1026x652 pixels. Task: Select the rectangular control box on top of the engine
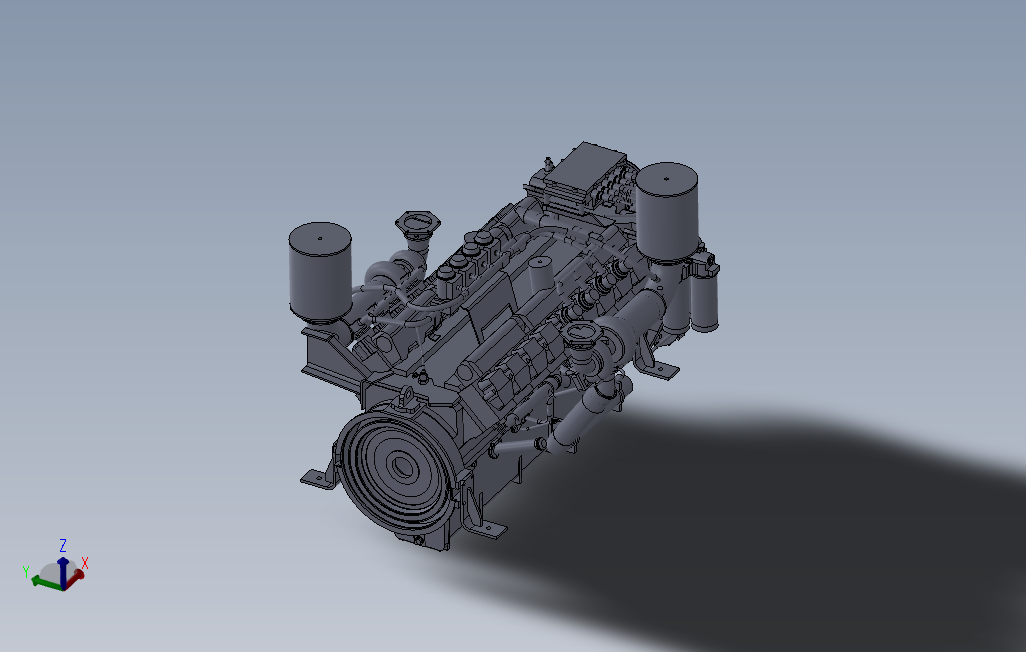click(x=586, y=173)
